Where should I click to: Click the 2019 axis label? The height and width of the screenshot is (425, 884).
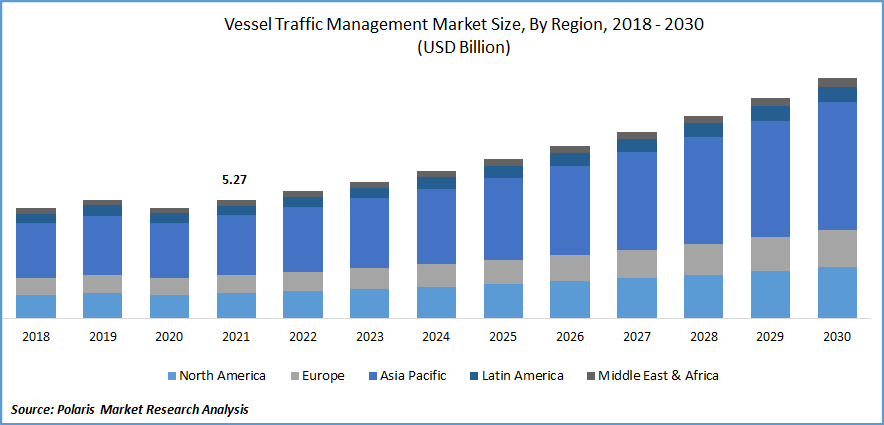click(103, 337)
